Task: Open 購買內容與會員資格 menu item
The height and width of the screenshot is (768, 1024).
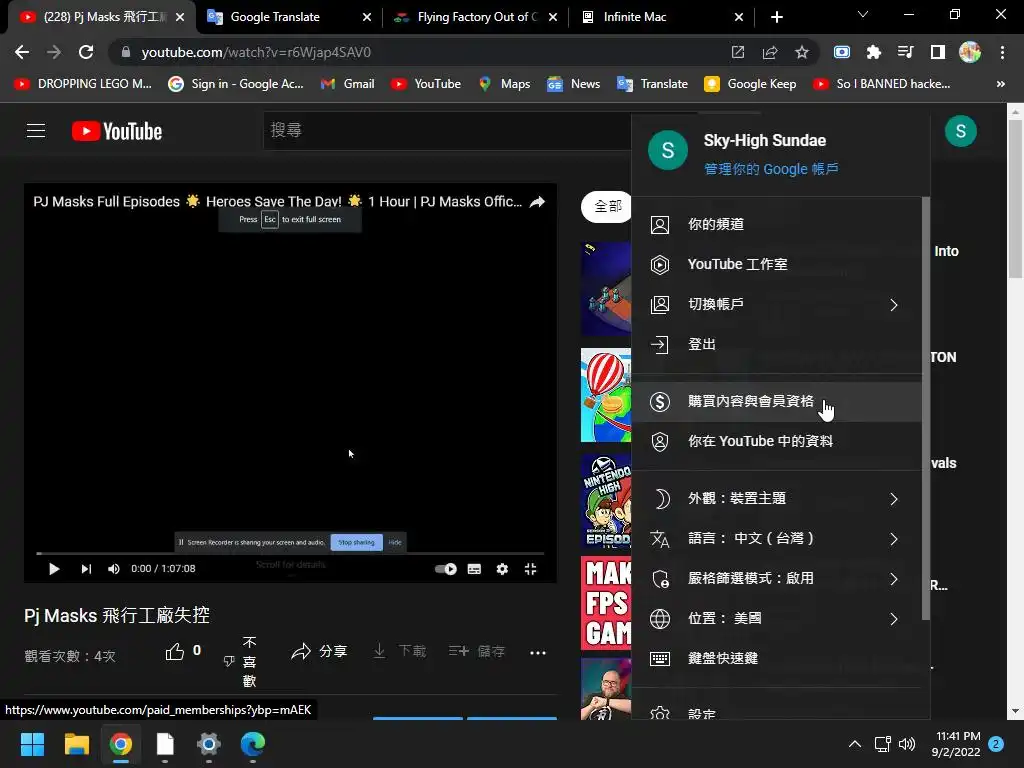Action: 776,402
